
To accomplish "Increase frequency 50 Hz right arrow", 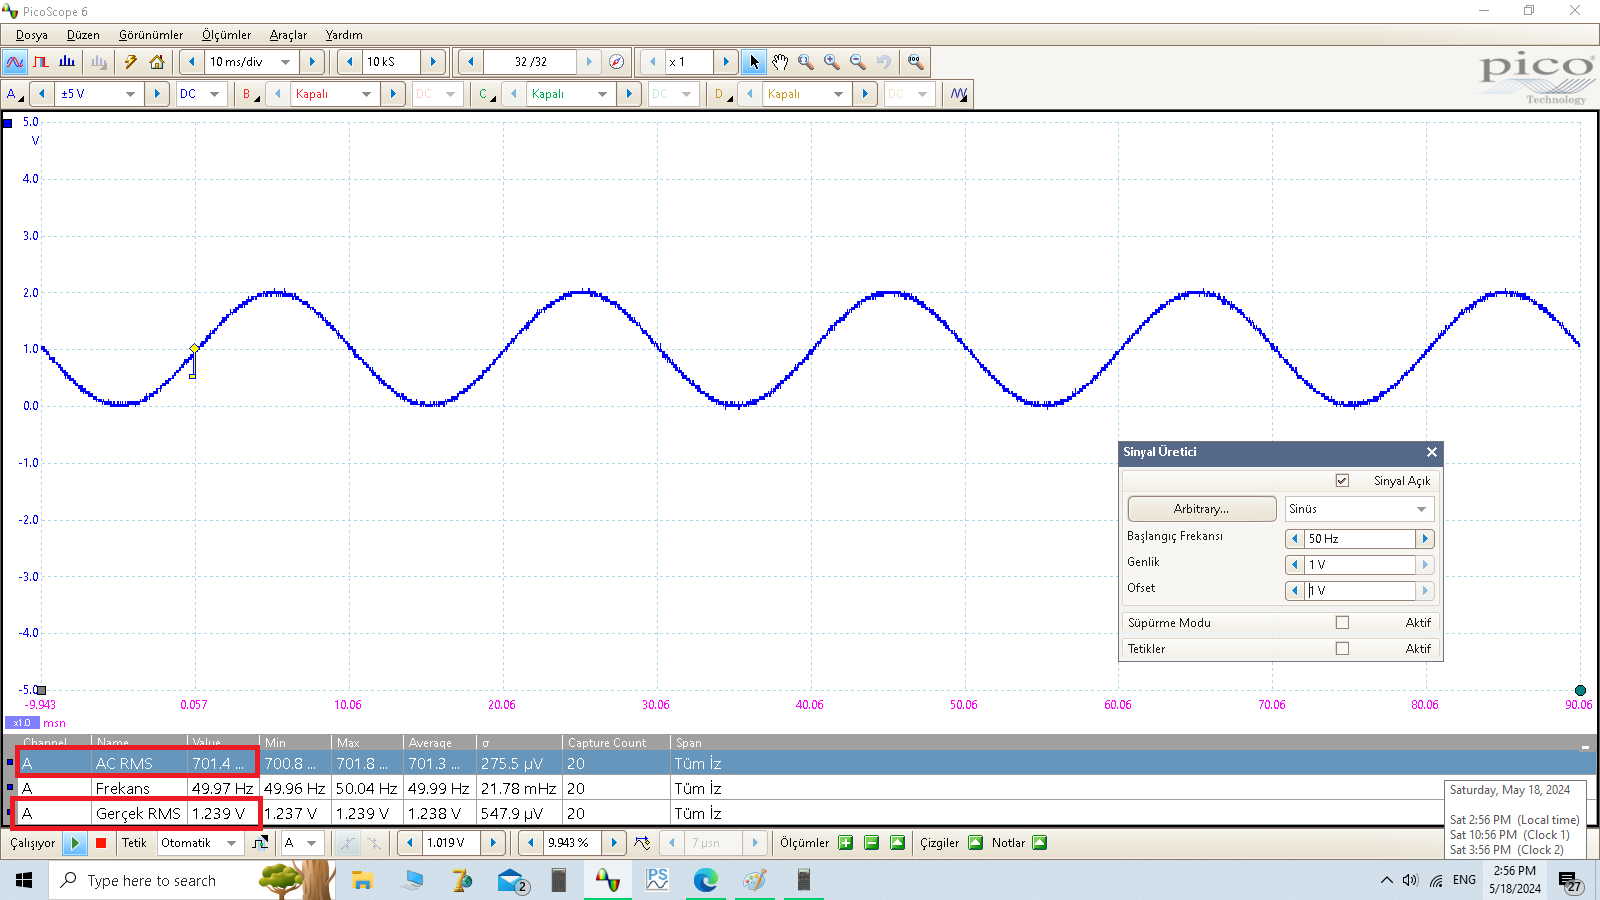I will (1425, 539).
